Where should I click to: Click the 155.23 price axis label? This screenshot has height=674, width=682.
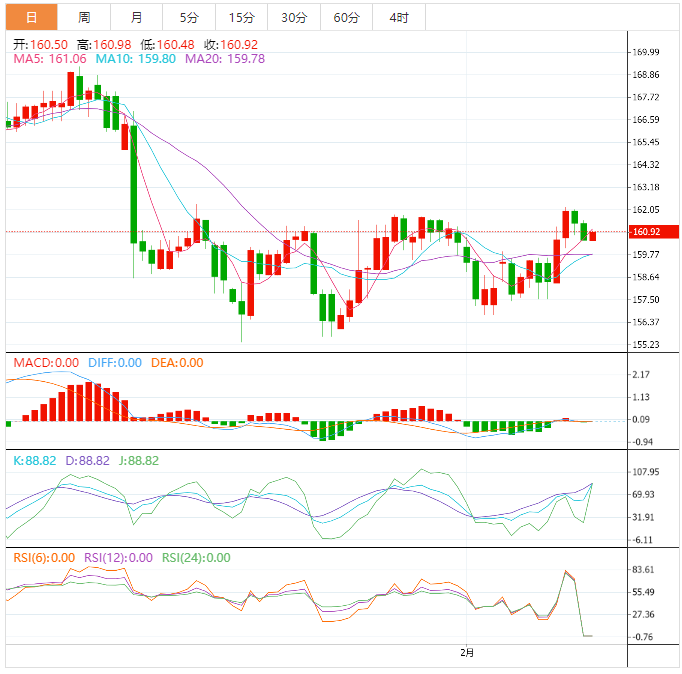pos(645,344)
